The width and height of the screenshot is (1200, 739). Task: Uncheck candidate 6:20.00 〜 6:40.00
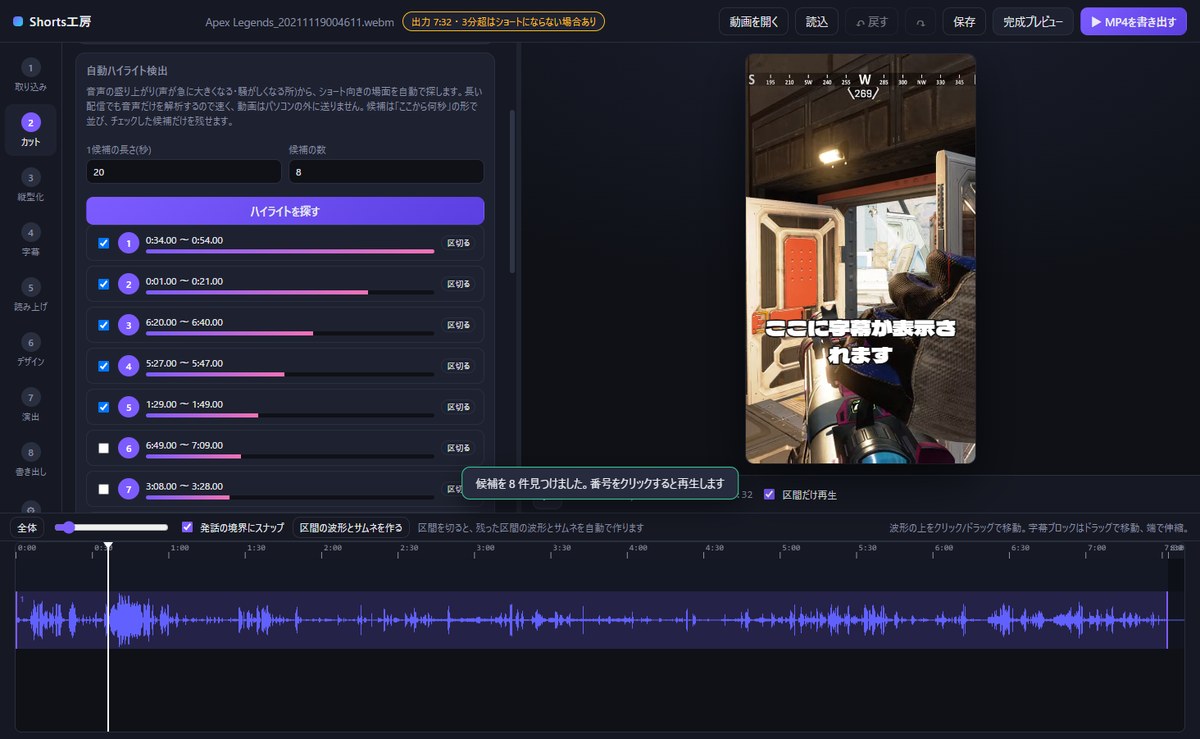click(x=104, y=325)
